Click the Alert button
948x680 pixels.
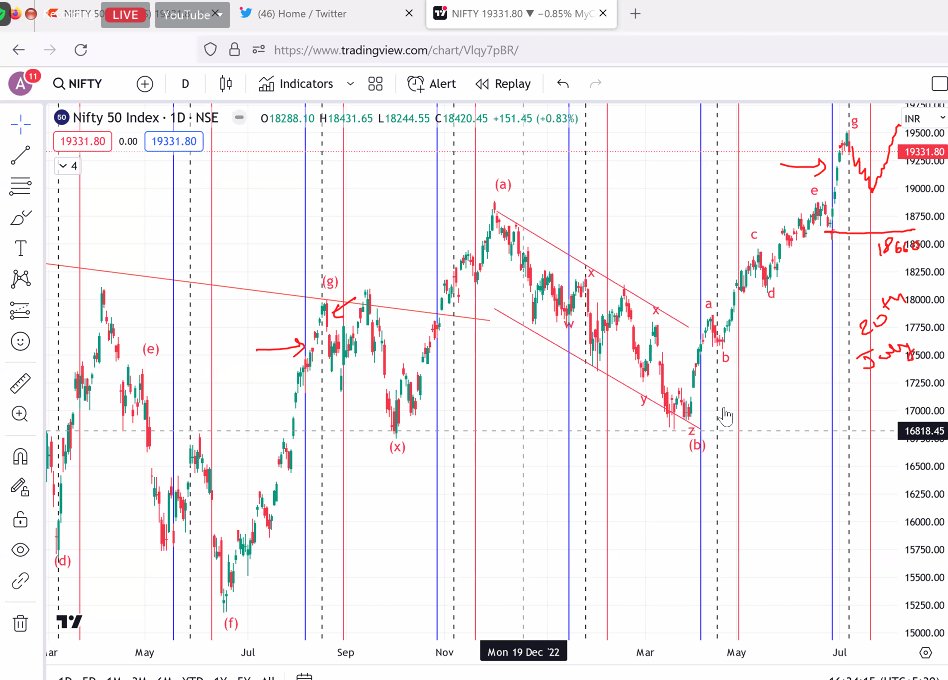431,84
